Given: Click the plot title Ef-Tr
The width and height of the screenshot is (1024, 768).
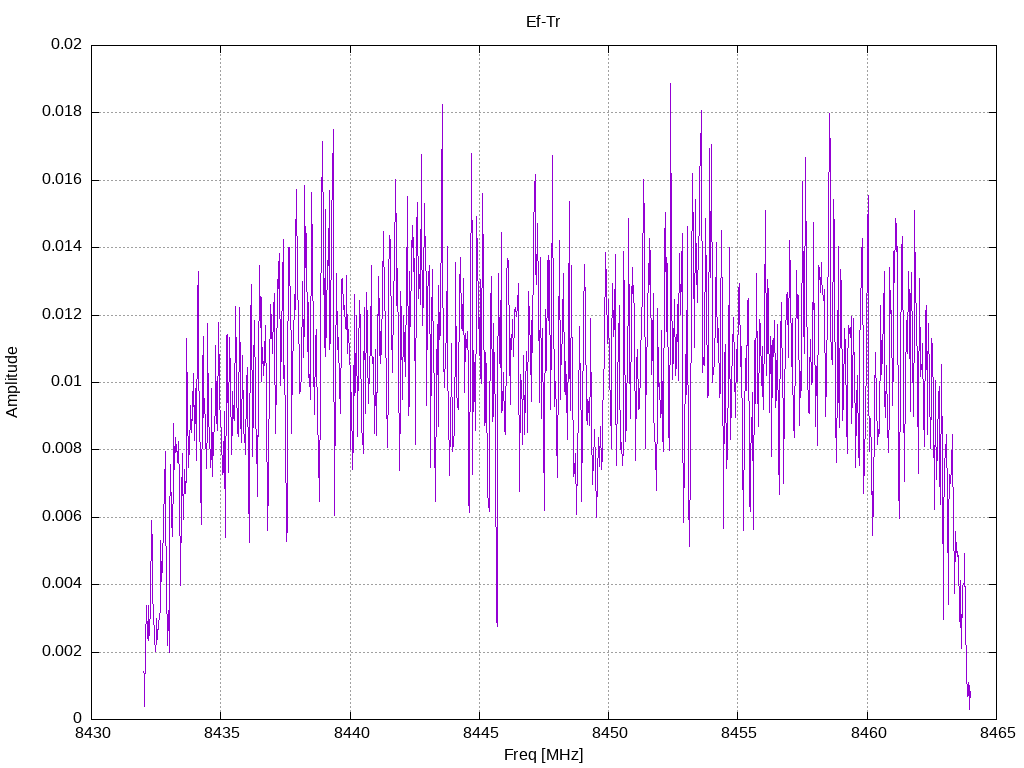Looking at the screenshot, I should (543, 22).
